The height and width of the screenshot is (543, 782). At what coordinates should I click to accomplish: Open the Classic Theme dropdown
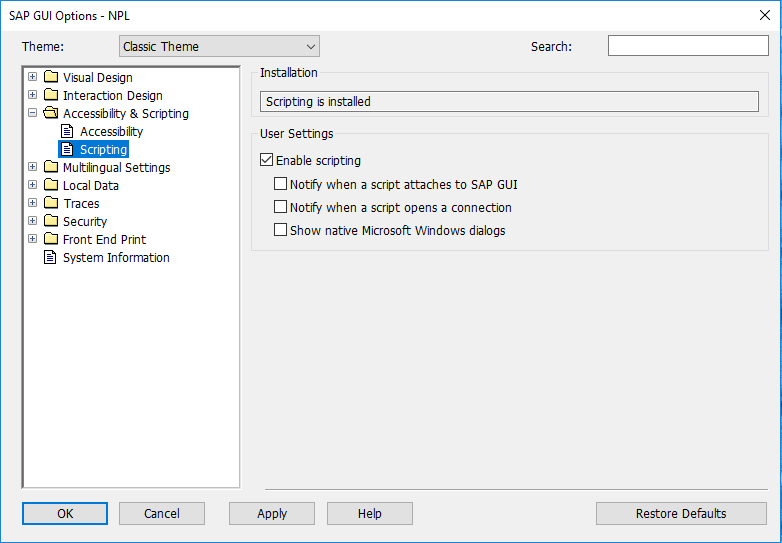point(219,46)
